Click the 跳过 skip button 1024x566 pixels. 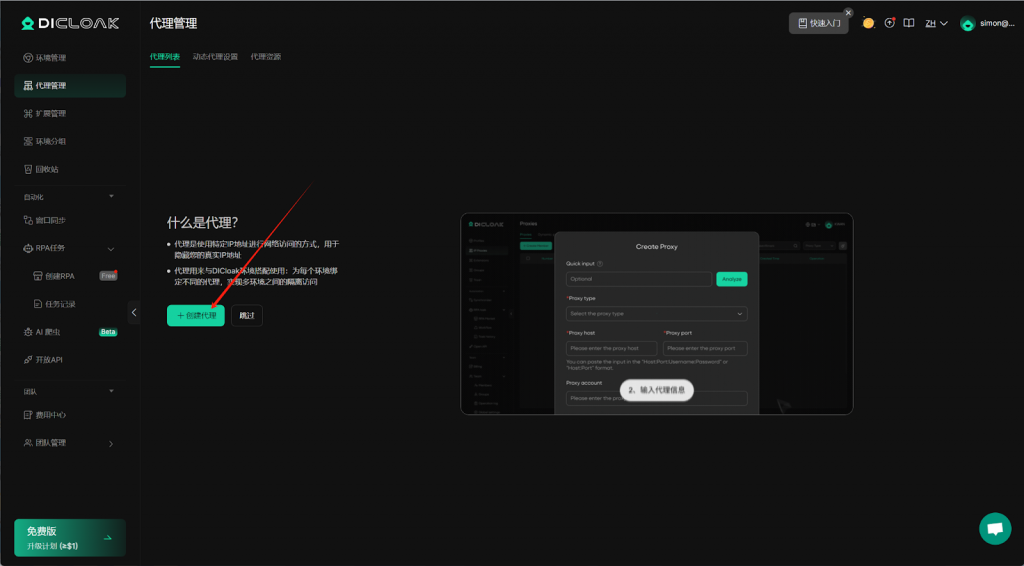(x=247, y=315)
